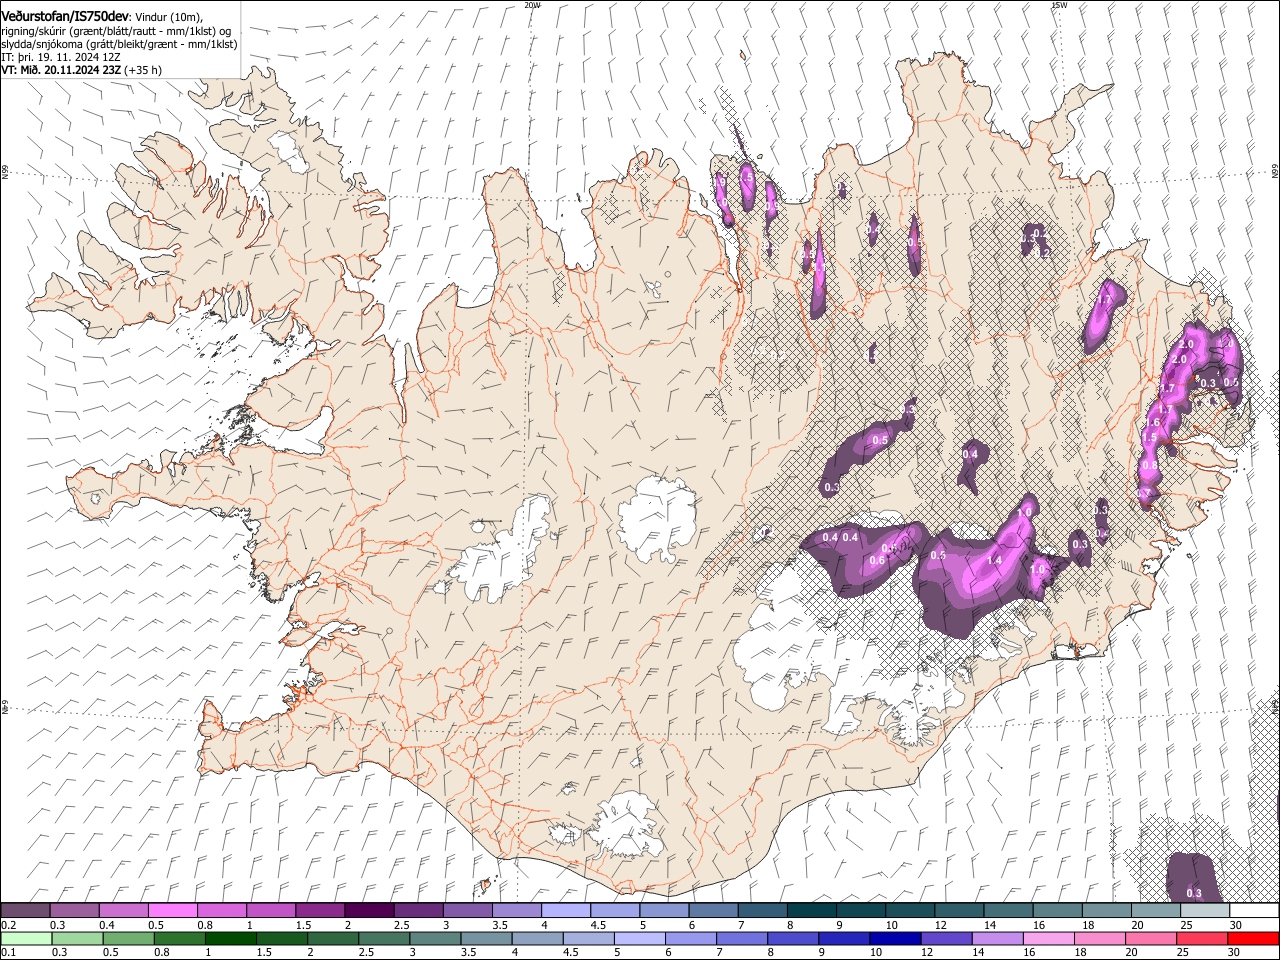Click the 'IT: þri. 19. 11. 2024 12Z' line
Screen dimensions: 1280x960
point(61,57)
